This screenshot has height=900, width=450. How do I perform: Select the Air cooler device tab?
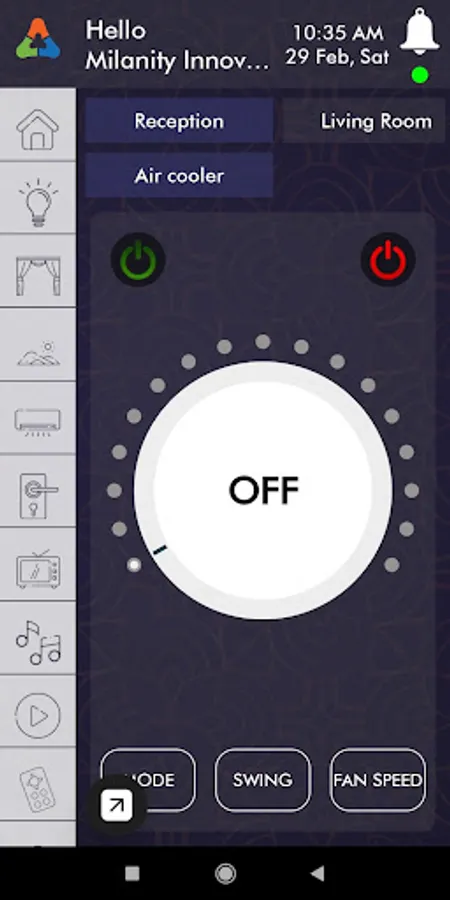179,176
